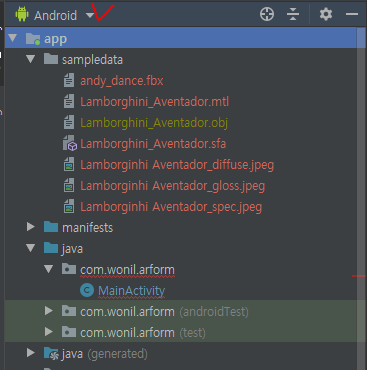Select the andy_dance.fbx file
Image resolution: width=367 pixels, height=370 pixels.
pos(122,81)
